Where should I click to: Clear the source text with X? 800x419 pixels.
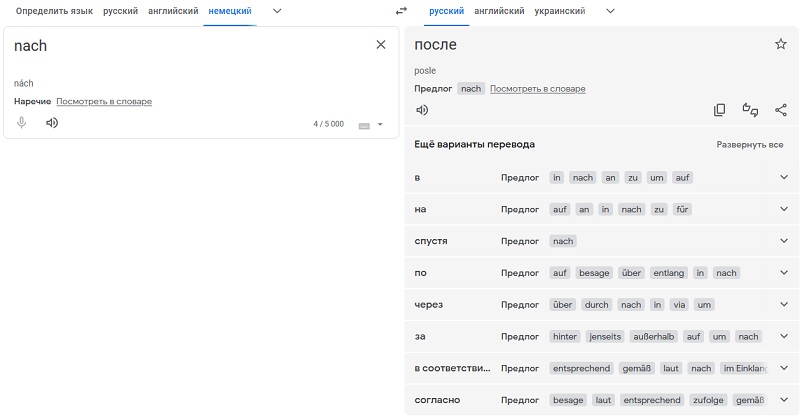[x=380, y=45]
